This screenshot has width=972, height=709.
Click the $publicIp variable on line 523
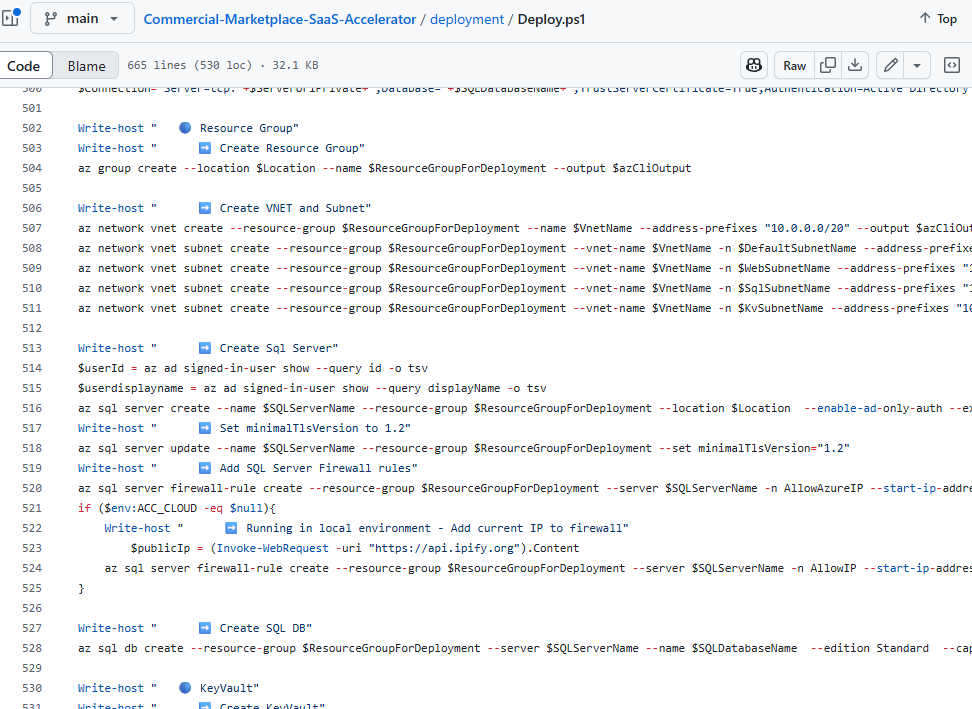point(161,548)
